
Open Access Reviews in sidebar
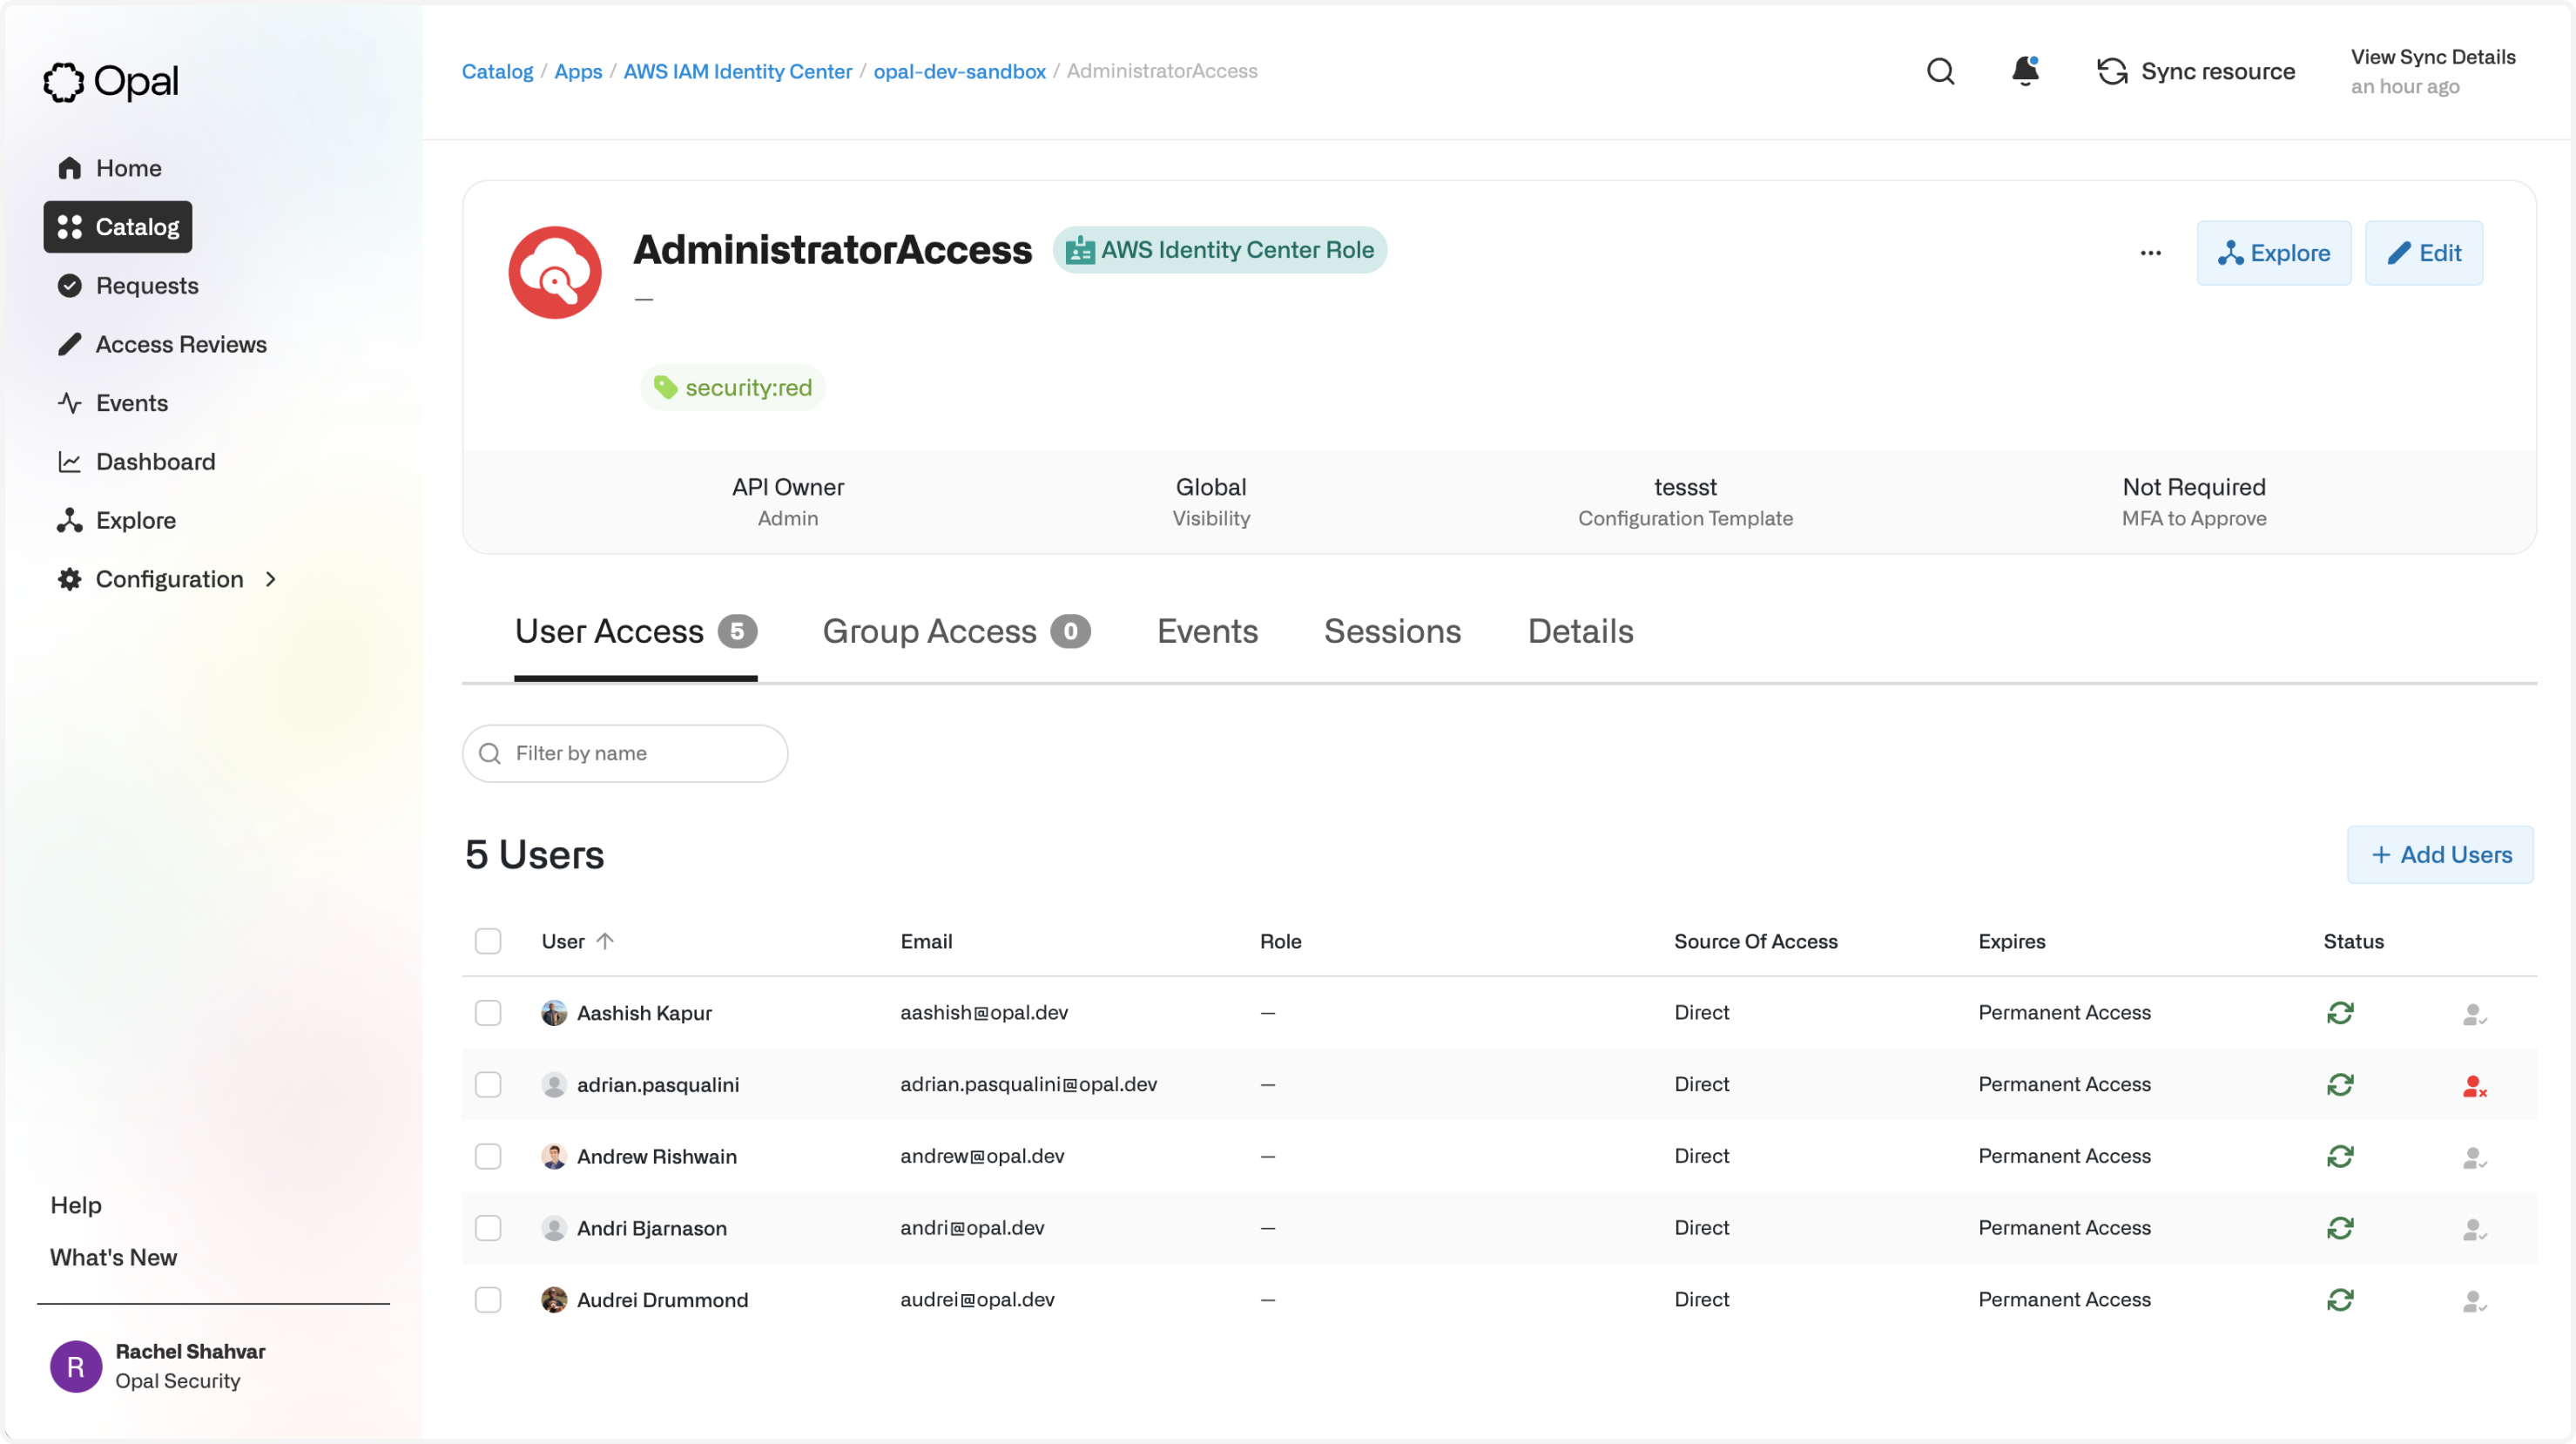(x=162, y=344)
